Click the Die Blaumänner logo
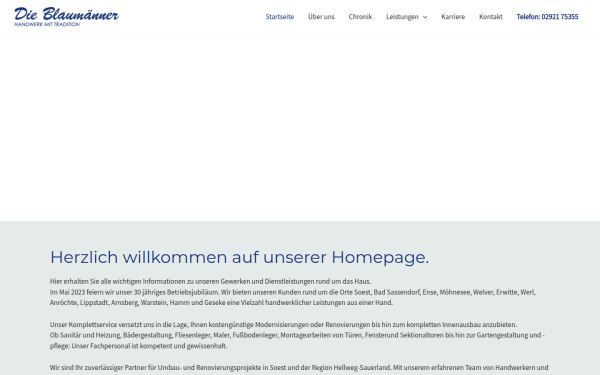Viewport: 600px width, 375px height. click(66, 17)
